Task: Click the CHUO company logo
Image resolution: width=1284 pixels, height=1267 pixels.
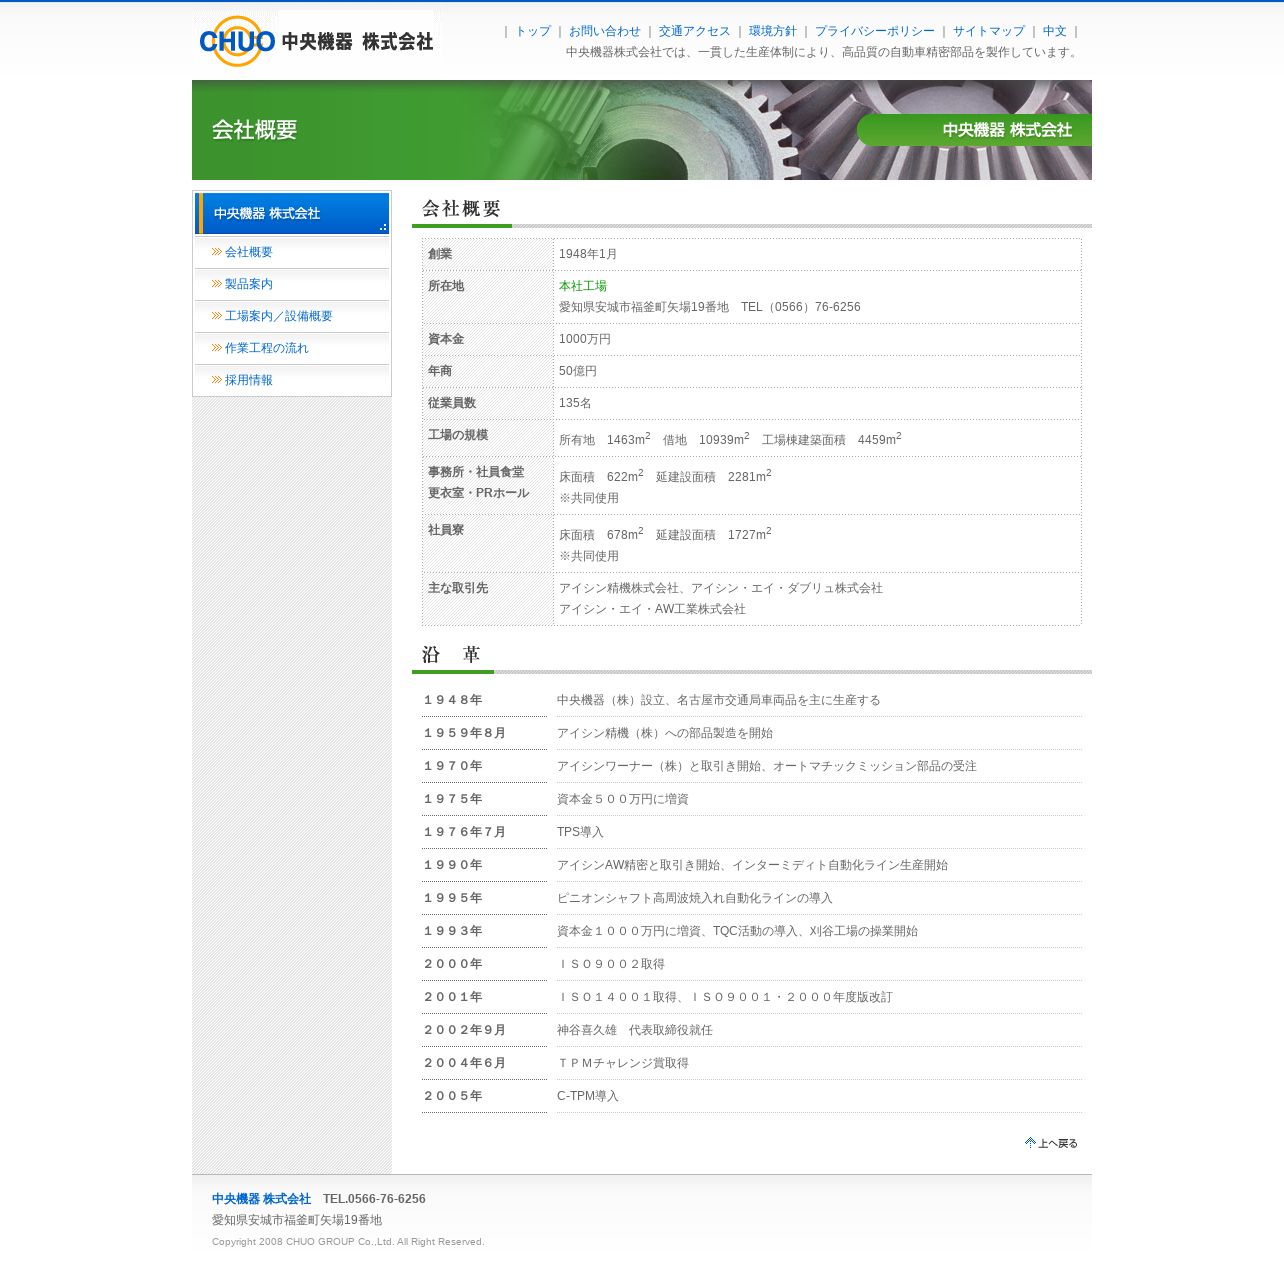Action: 316,41
